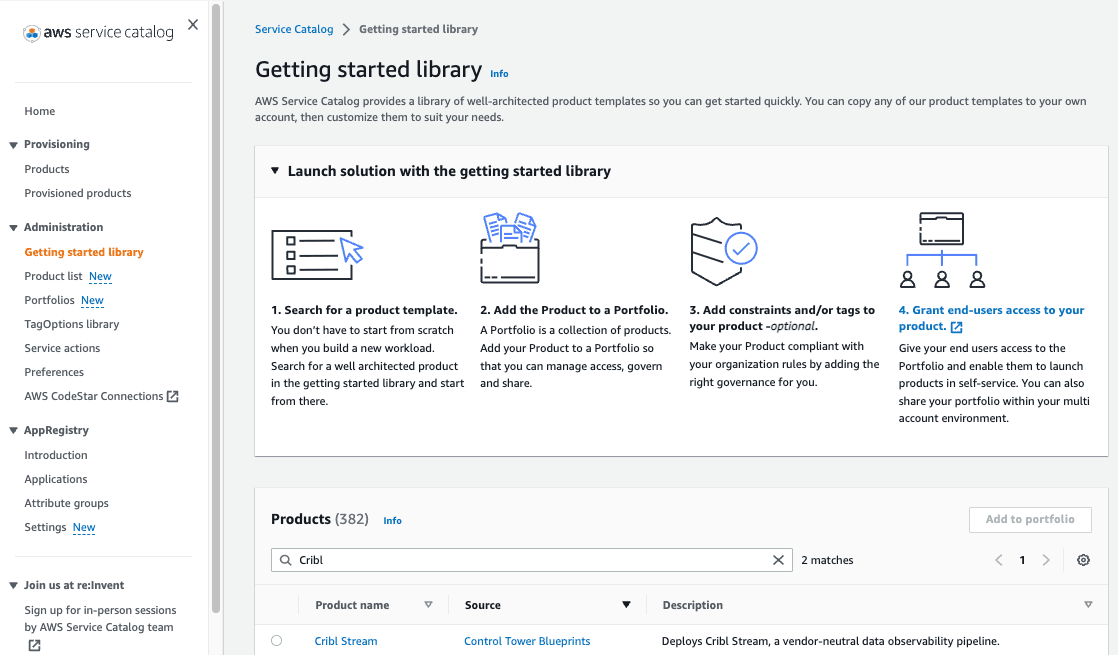Click the grant end-users access illustration
Viewport: 1118px width, 655px height.
point(941,250)
